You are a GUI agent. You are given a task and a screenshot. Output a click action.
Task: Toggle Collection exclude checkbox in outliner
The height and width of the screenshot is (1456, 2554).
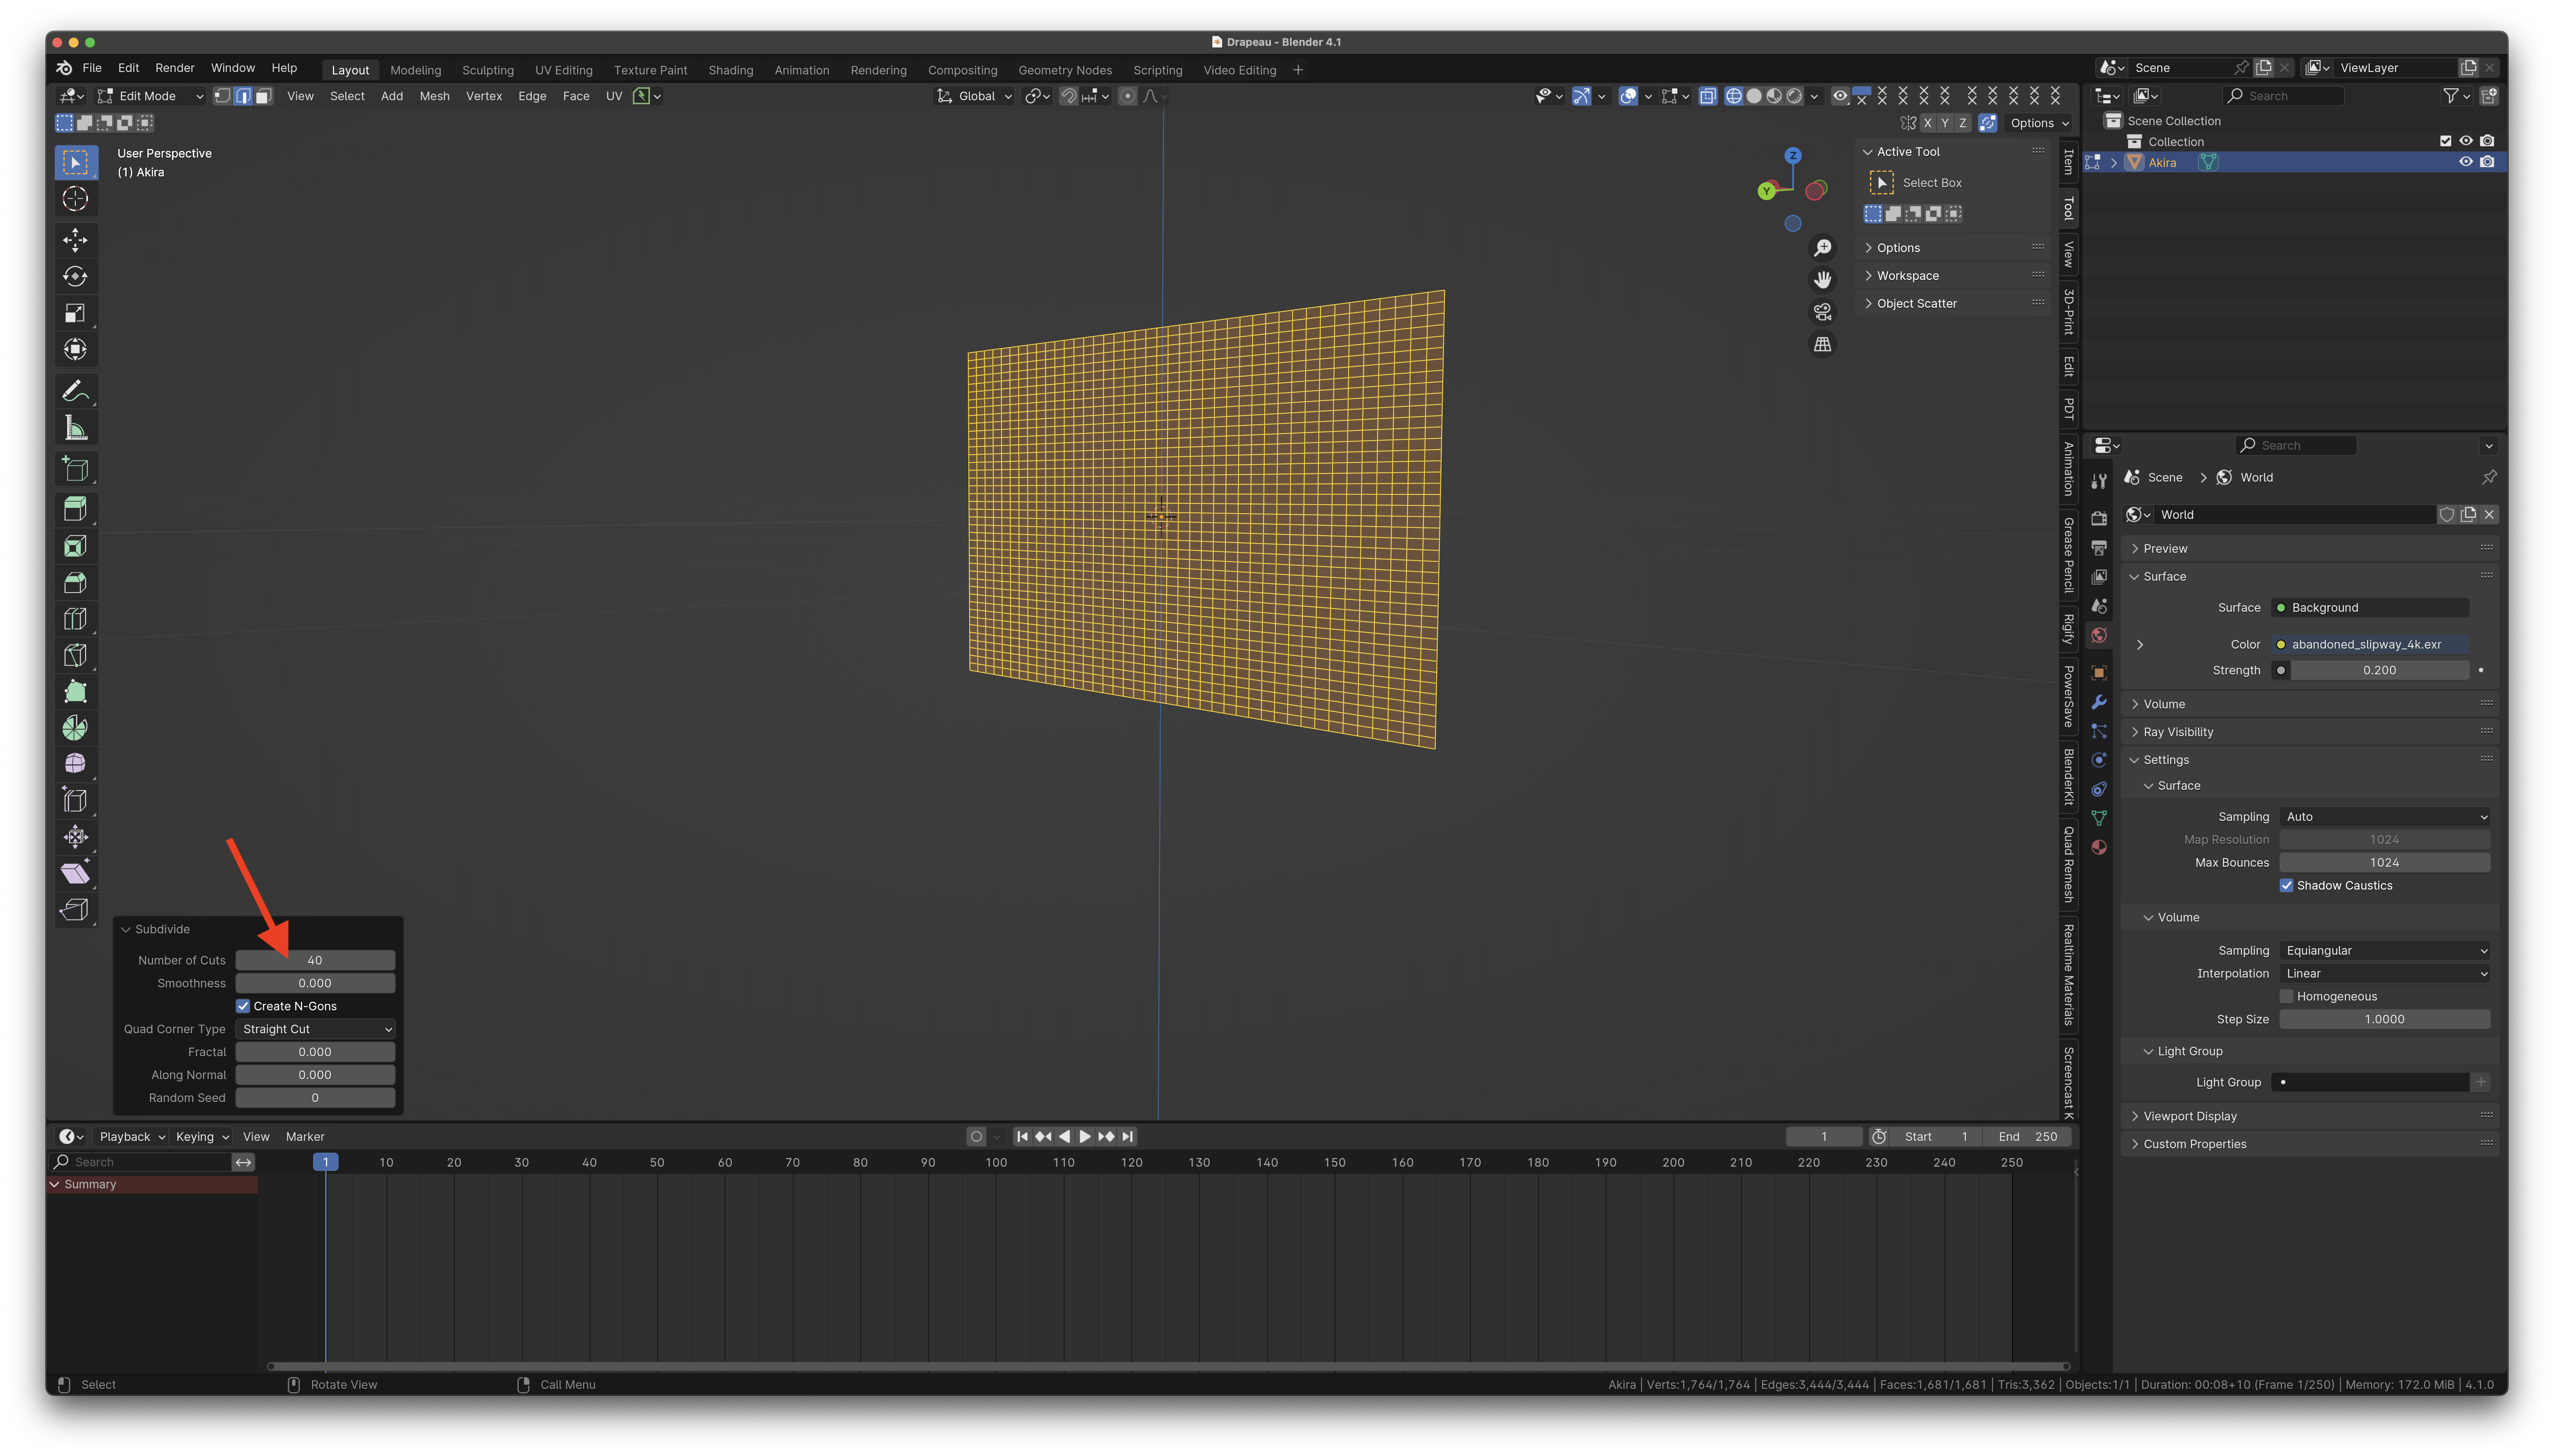click(x=2445, y=141)
